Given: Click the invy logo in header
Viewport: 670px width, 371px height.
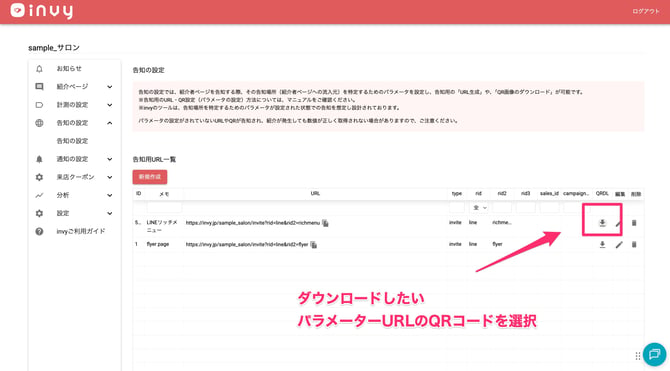Looking at the screenshot, I should [41, 11].
